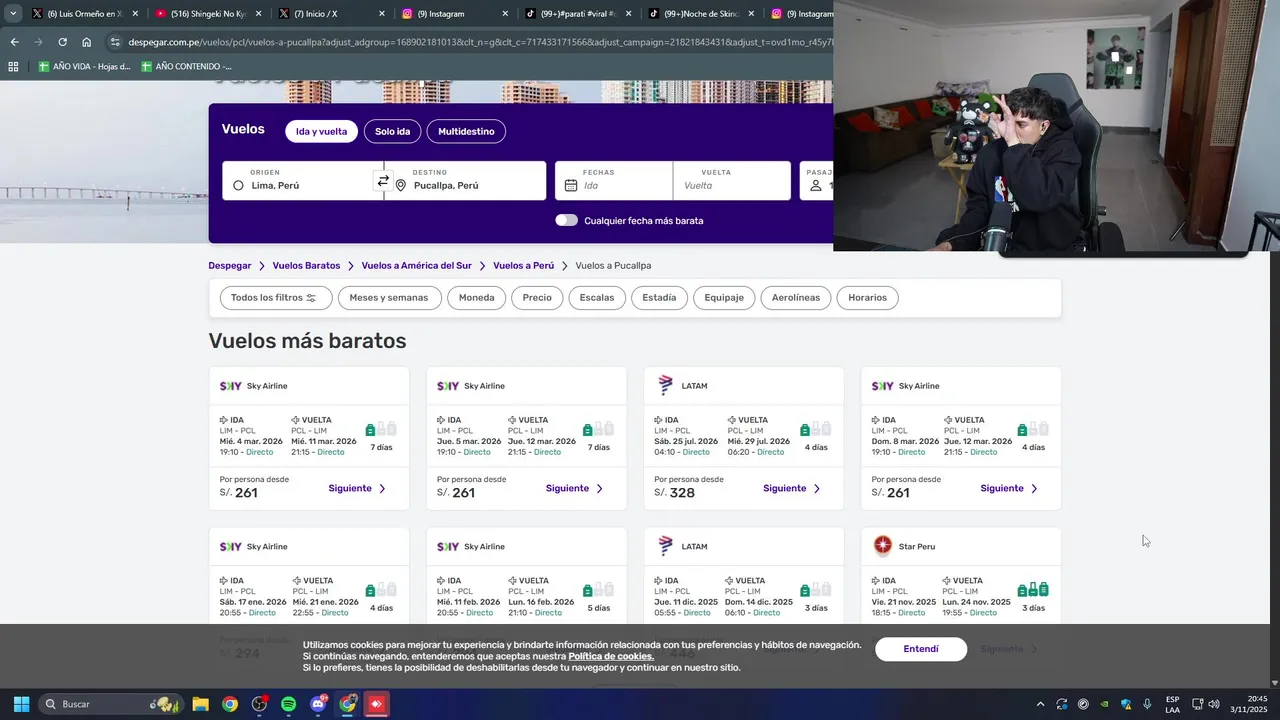
Task: Click the location pin icon in Destino
Action: point(401,185)
